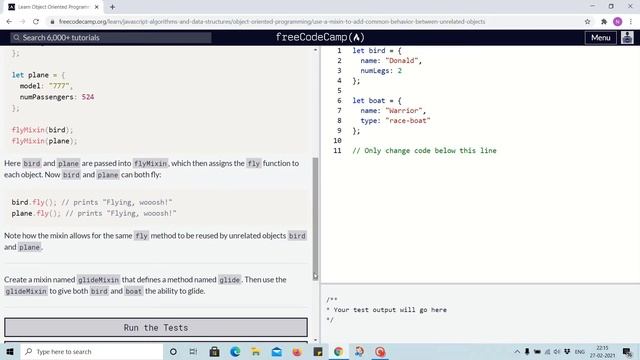Open Dropbox icon in system tray
640x360 pixels.
pyautogui.click(x=567, y=351)
